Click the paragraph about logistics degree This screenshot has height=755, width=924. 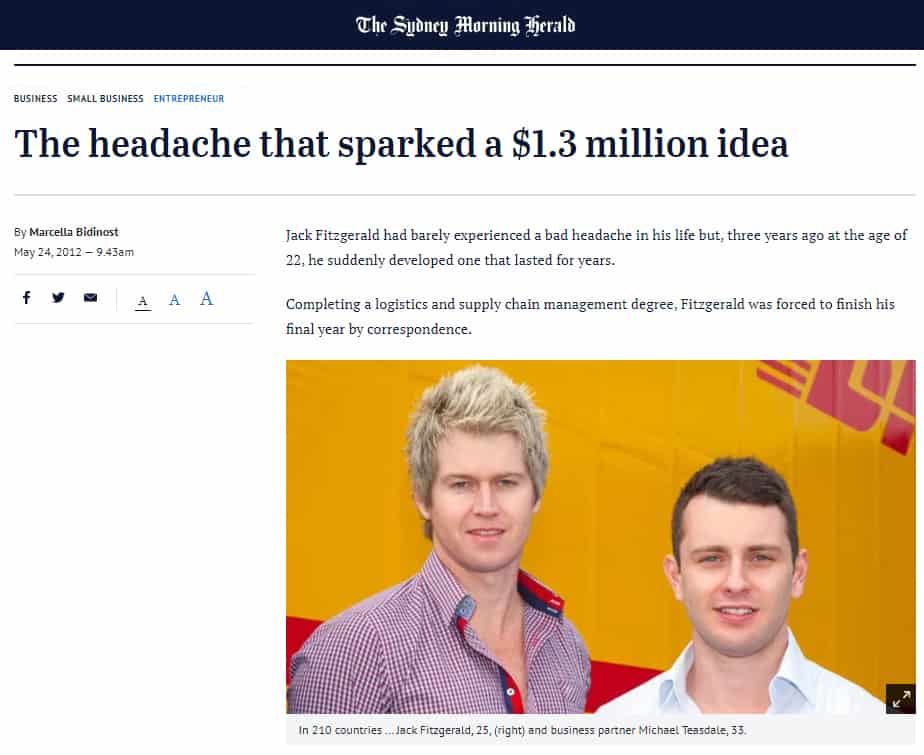click(x=590, y=316)
